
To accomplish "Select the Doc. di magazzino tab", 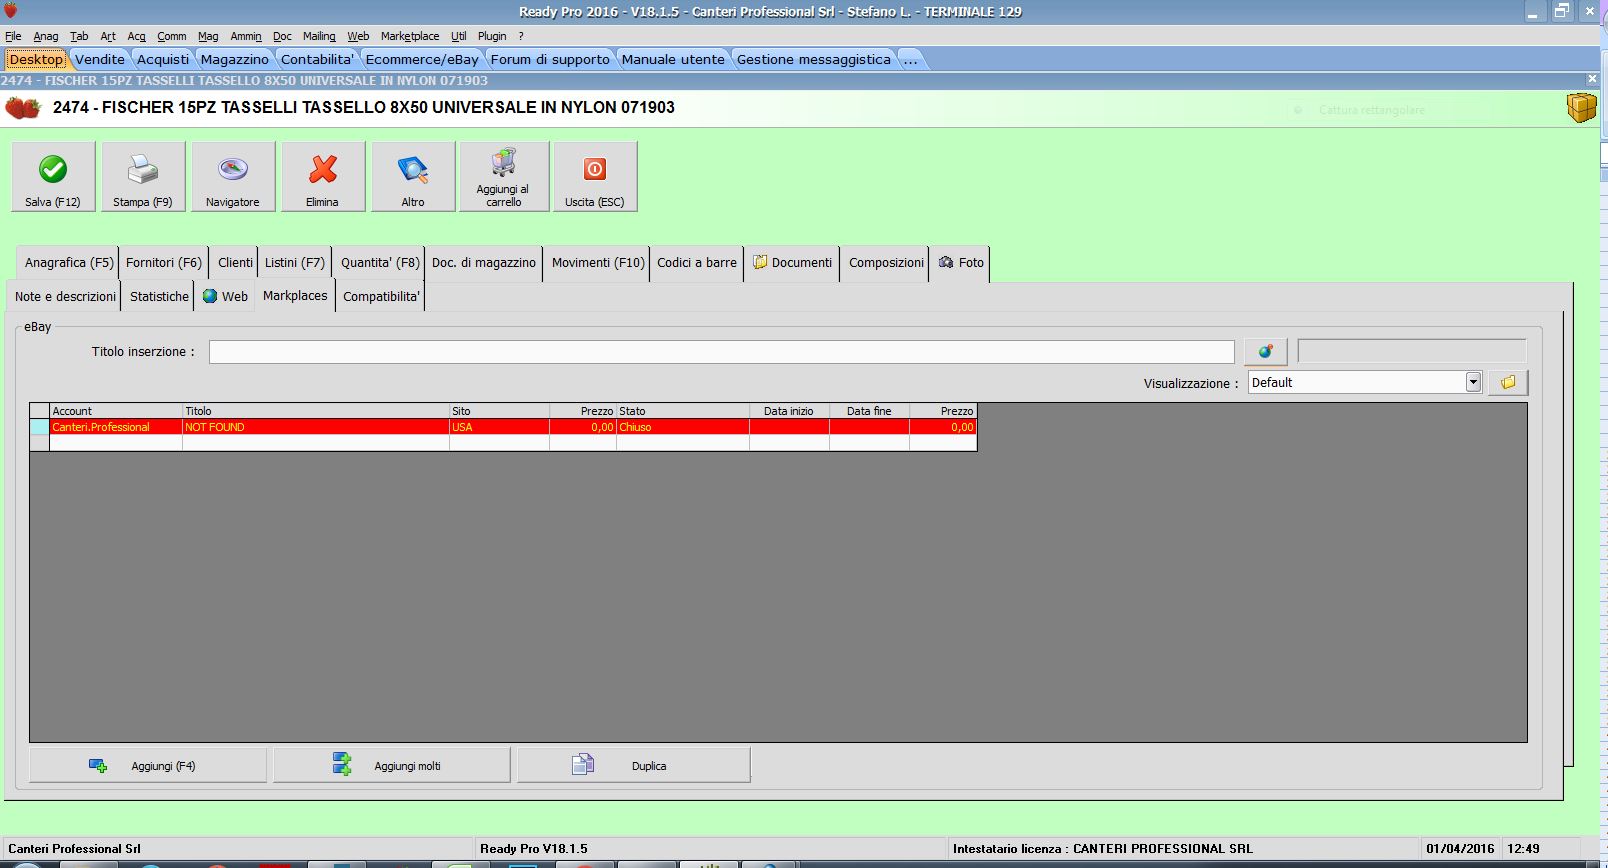I will 484,263.
